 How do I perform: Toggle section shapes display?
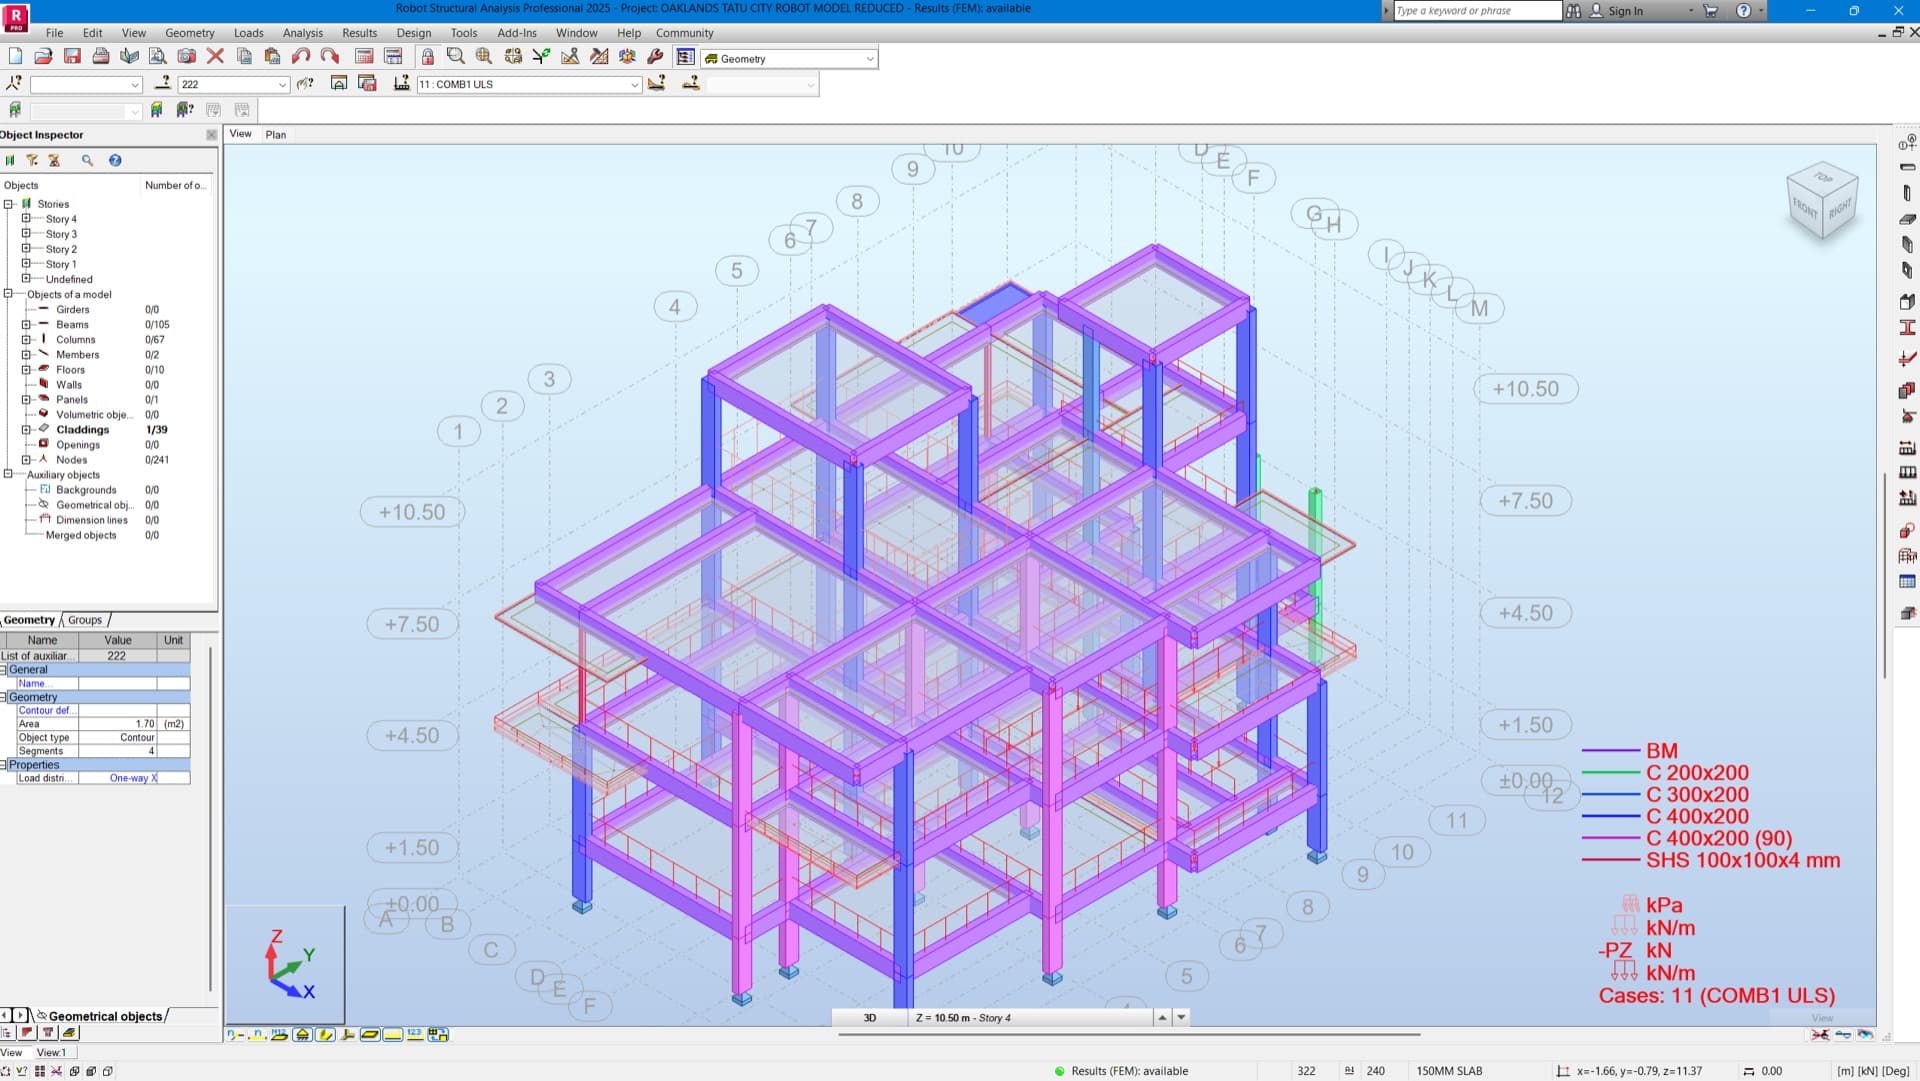(x=325, y=1034)
